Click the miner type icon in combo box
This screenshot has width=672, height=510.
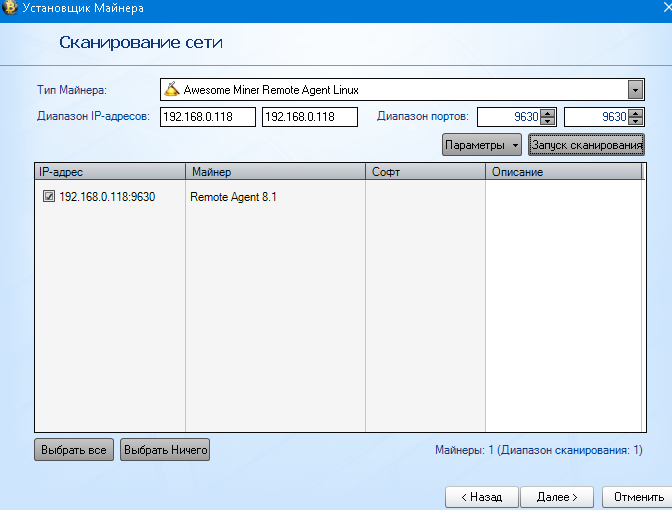(x=172, y=89)
